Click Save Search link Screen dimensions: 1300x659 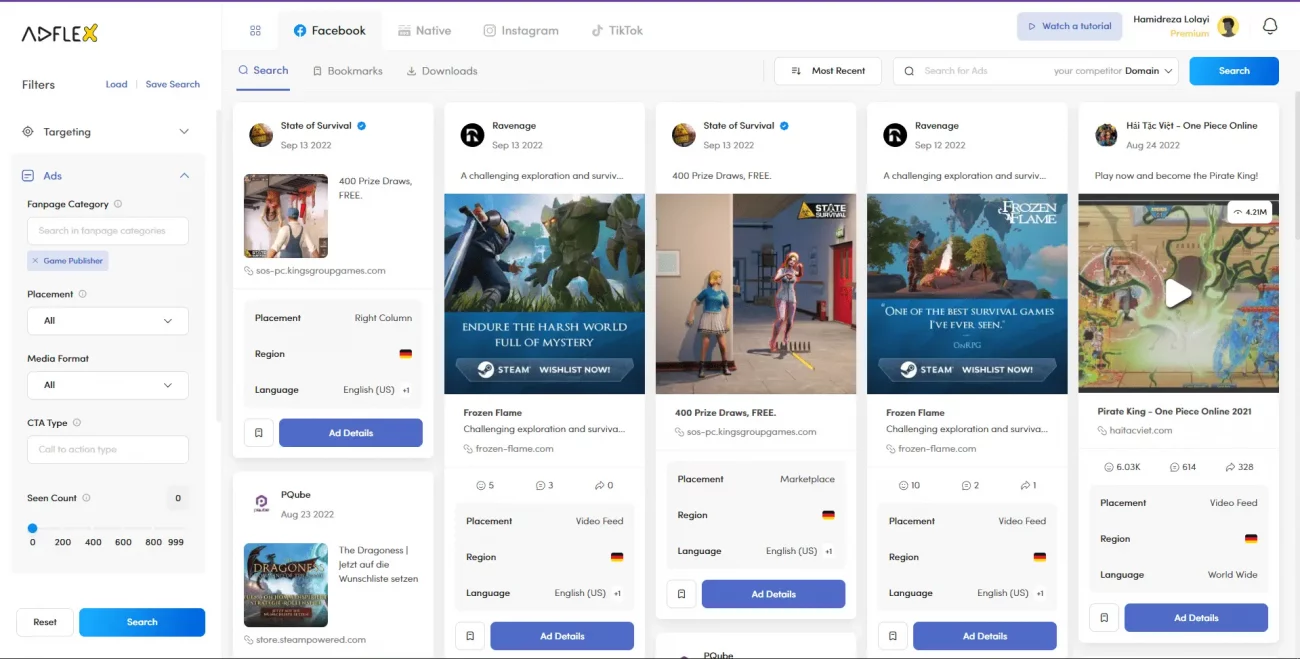173,85
